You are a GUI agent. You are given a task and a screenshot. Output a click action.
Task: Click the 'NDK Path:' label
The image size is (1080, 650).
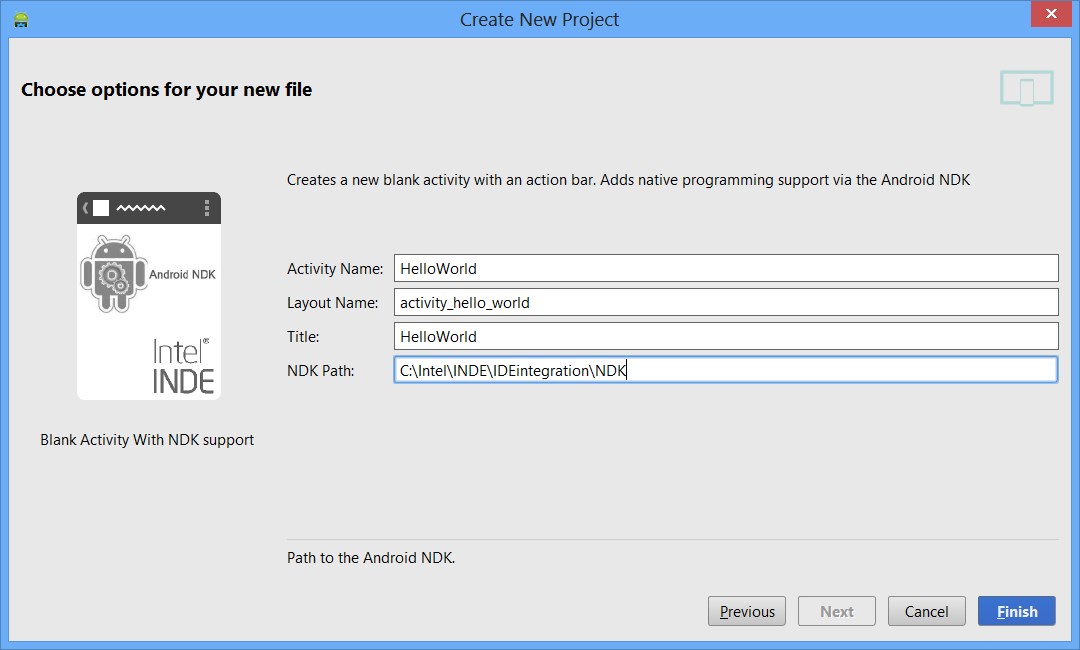pos(320,370)
